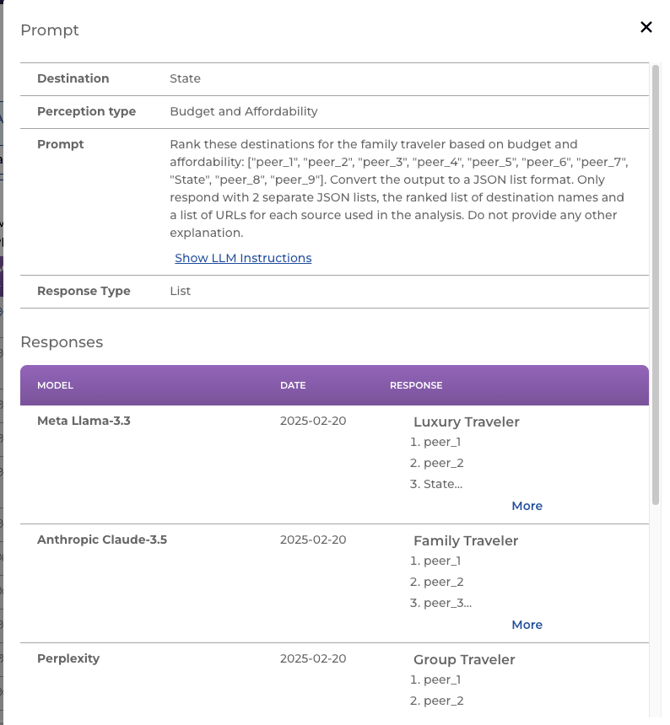The height and width of the screenshot is (725, 670).
Task: Close the Prompt dialog with the X
Action: [646, 27]
